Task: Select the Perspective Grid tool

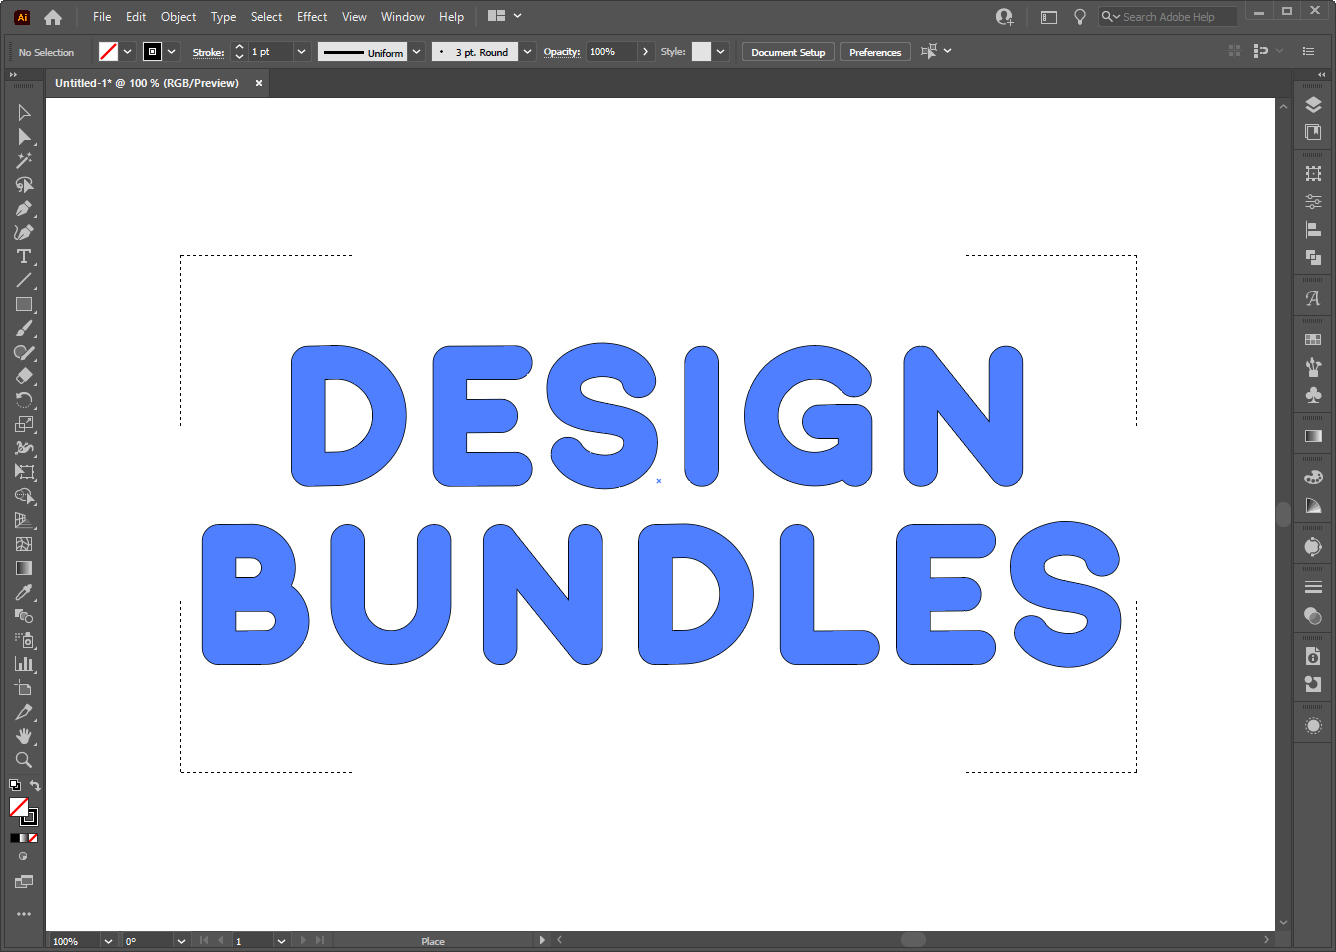Action: 24,521
